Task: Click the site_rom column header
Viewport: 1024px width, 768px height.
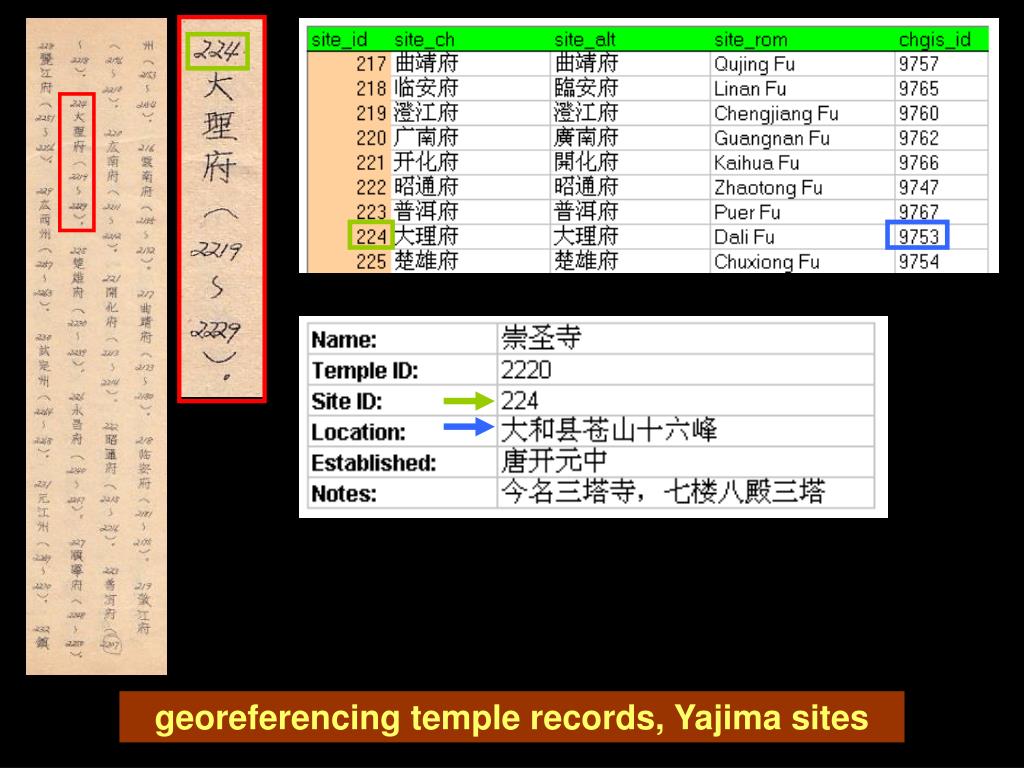Action: 750,39
